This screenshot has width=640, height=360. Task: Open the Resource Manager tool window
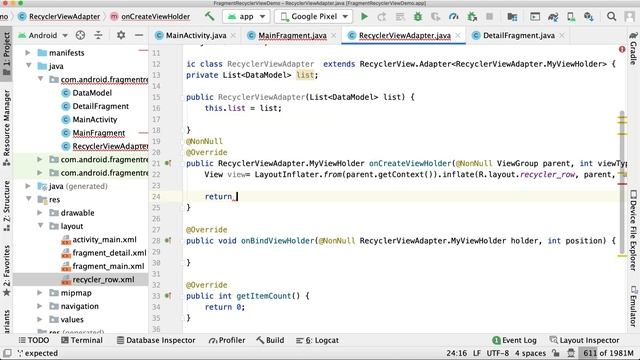7,127
